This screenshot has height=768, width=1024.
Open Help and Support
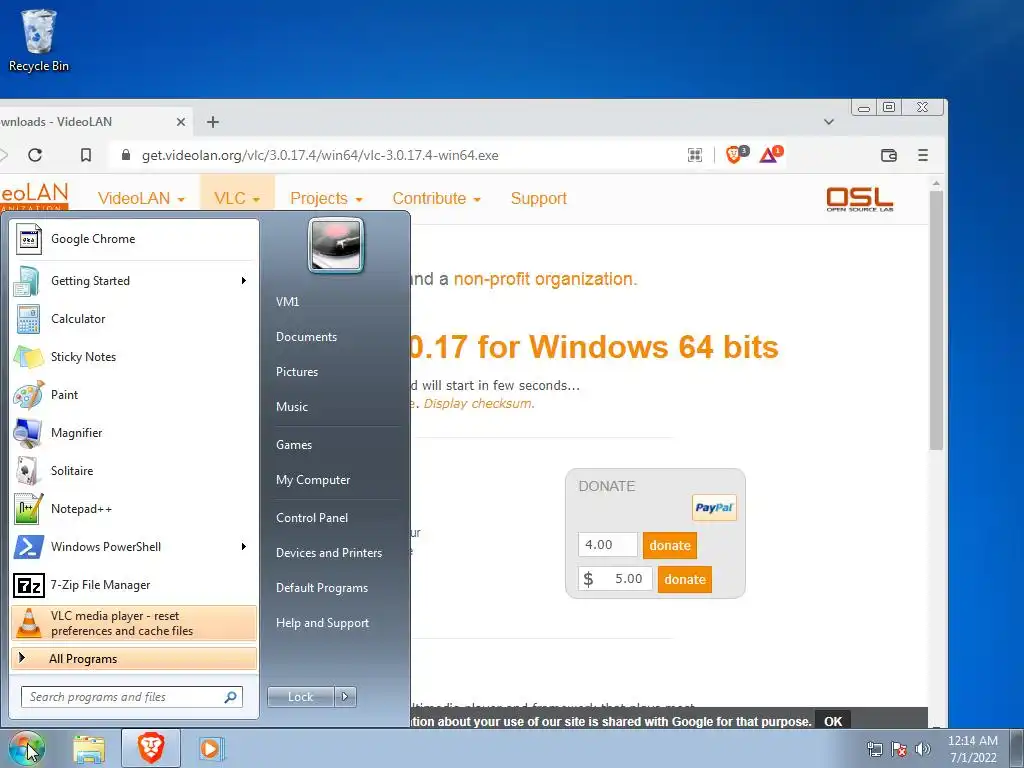322,623
